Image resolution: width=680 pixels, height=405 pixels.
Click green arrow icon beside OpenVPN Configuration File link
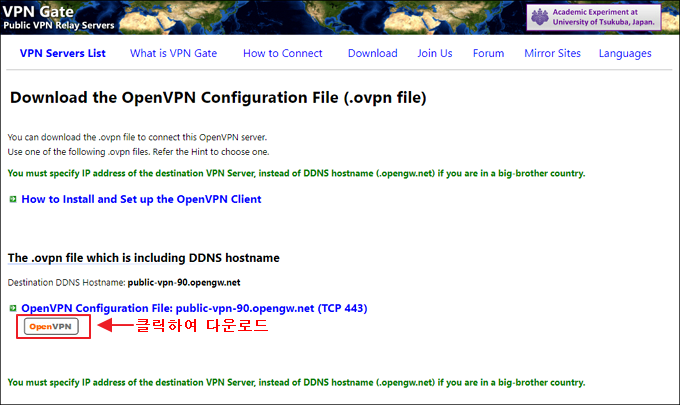(x=13, y=308)
